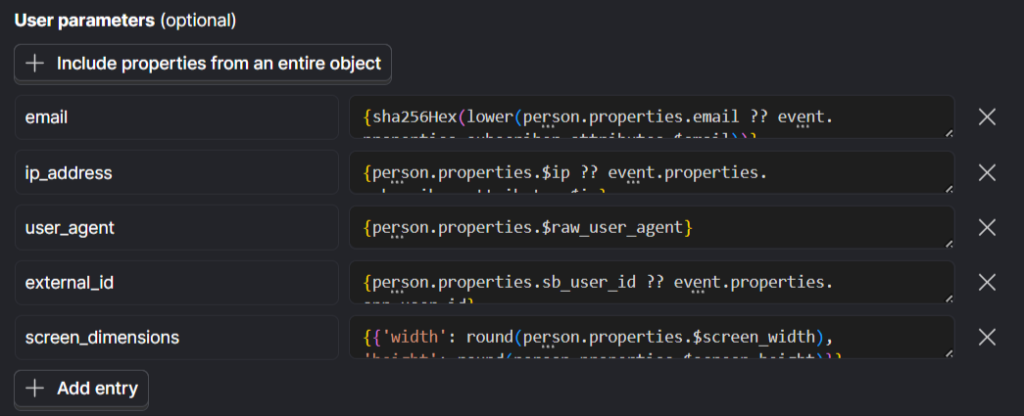The height and width of the screenshot is (416, 1024).
Task: Select the user_agent key name field
Action: (x=177, y=227)
